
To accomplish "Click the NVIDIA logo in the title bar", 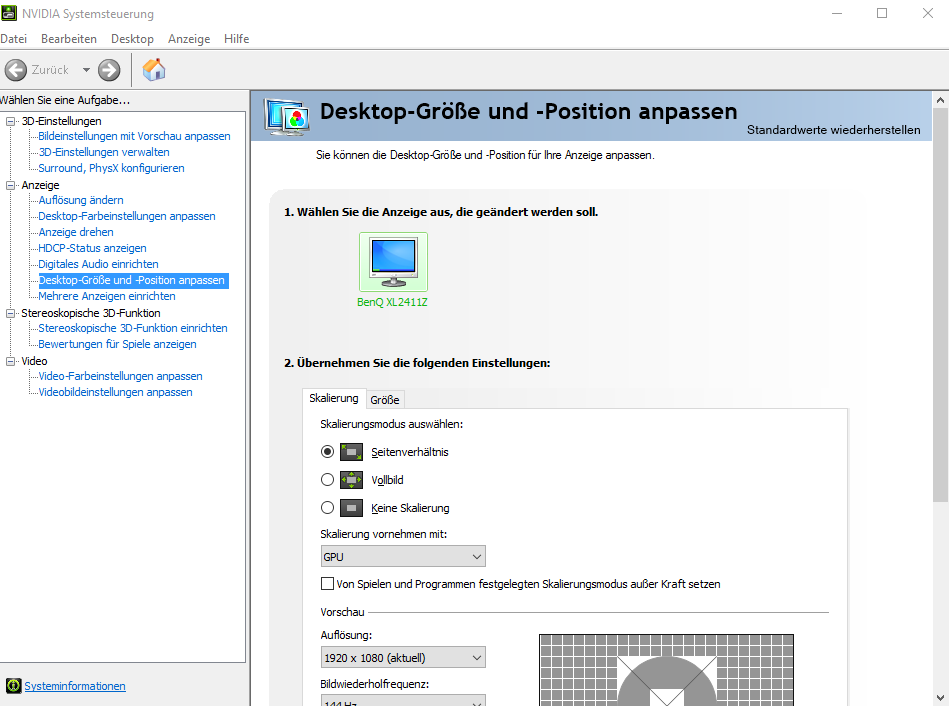I will tap(9, 13).
